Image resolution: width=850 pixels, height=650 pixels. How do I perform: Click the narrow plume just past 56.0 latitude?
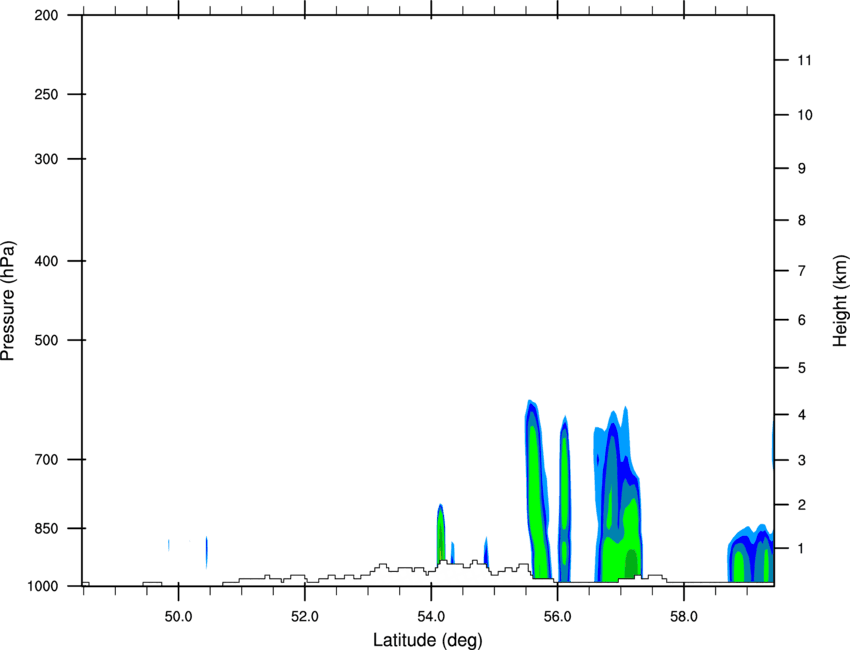565,499
